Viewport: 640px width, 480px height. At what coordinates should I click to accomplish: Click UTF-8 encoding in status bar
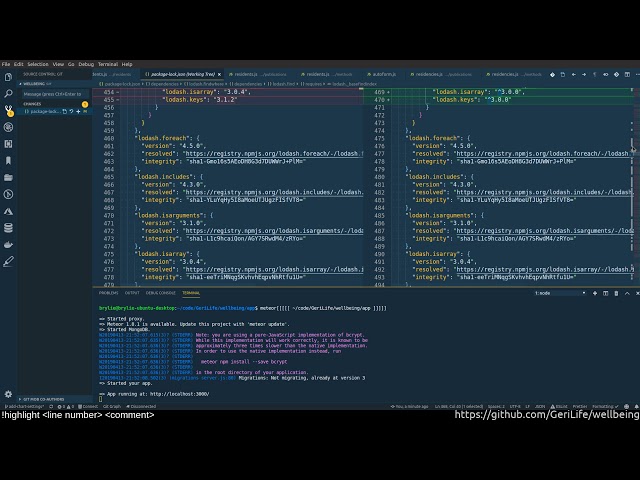coord(515,407)
